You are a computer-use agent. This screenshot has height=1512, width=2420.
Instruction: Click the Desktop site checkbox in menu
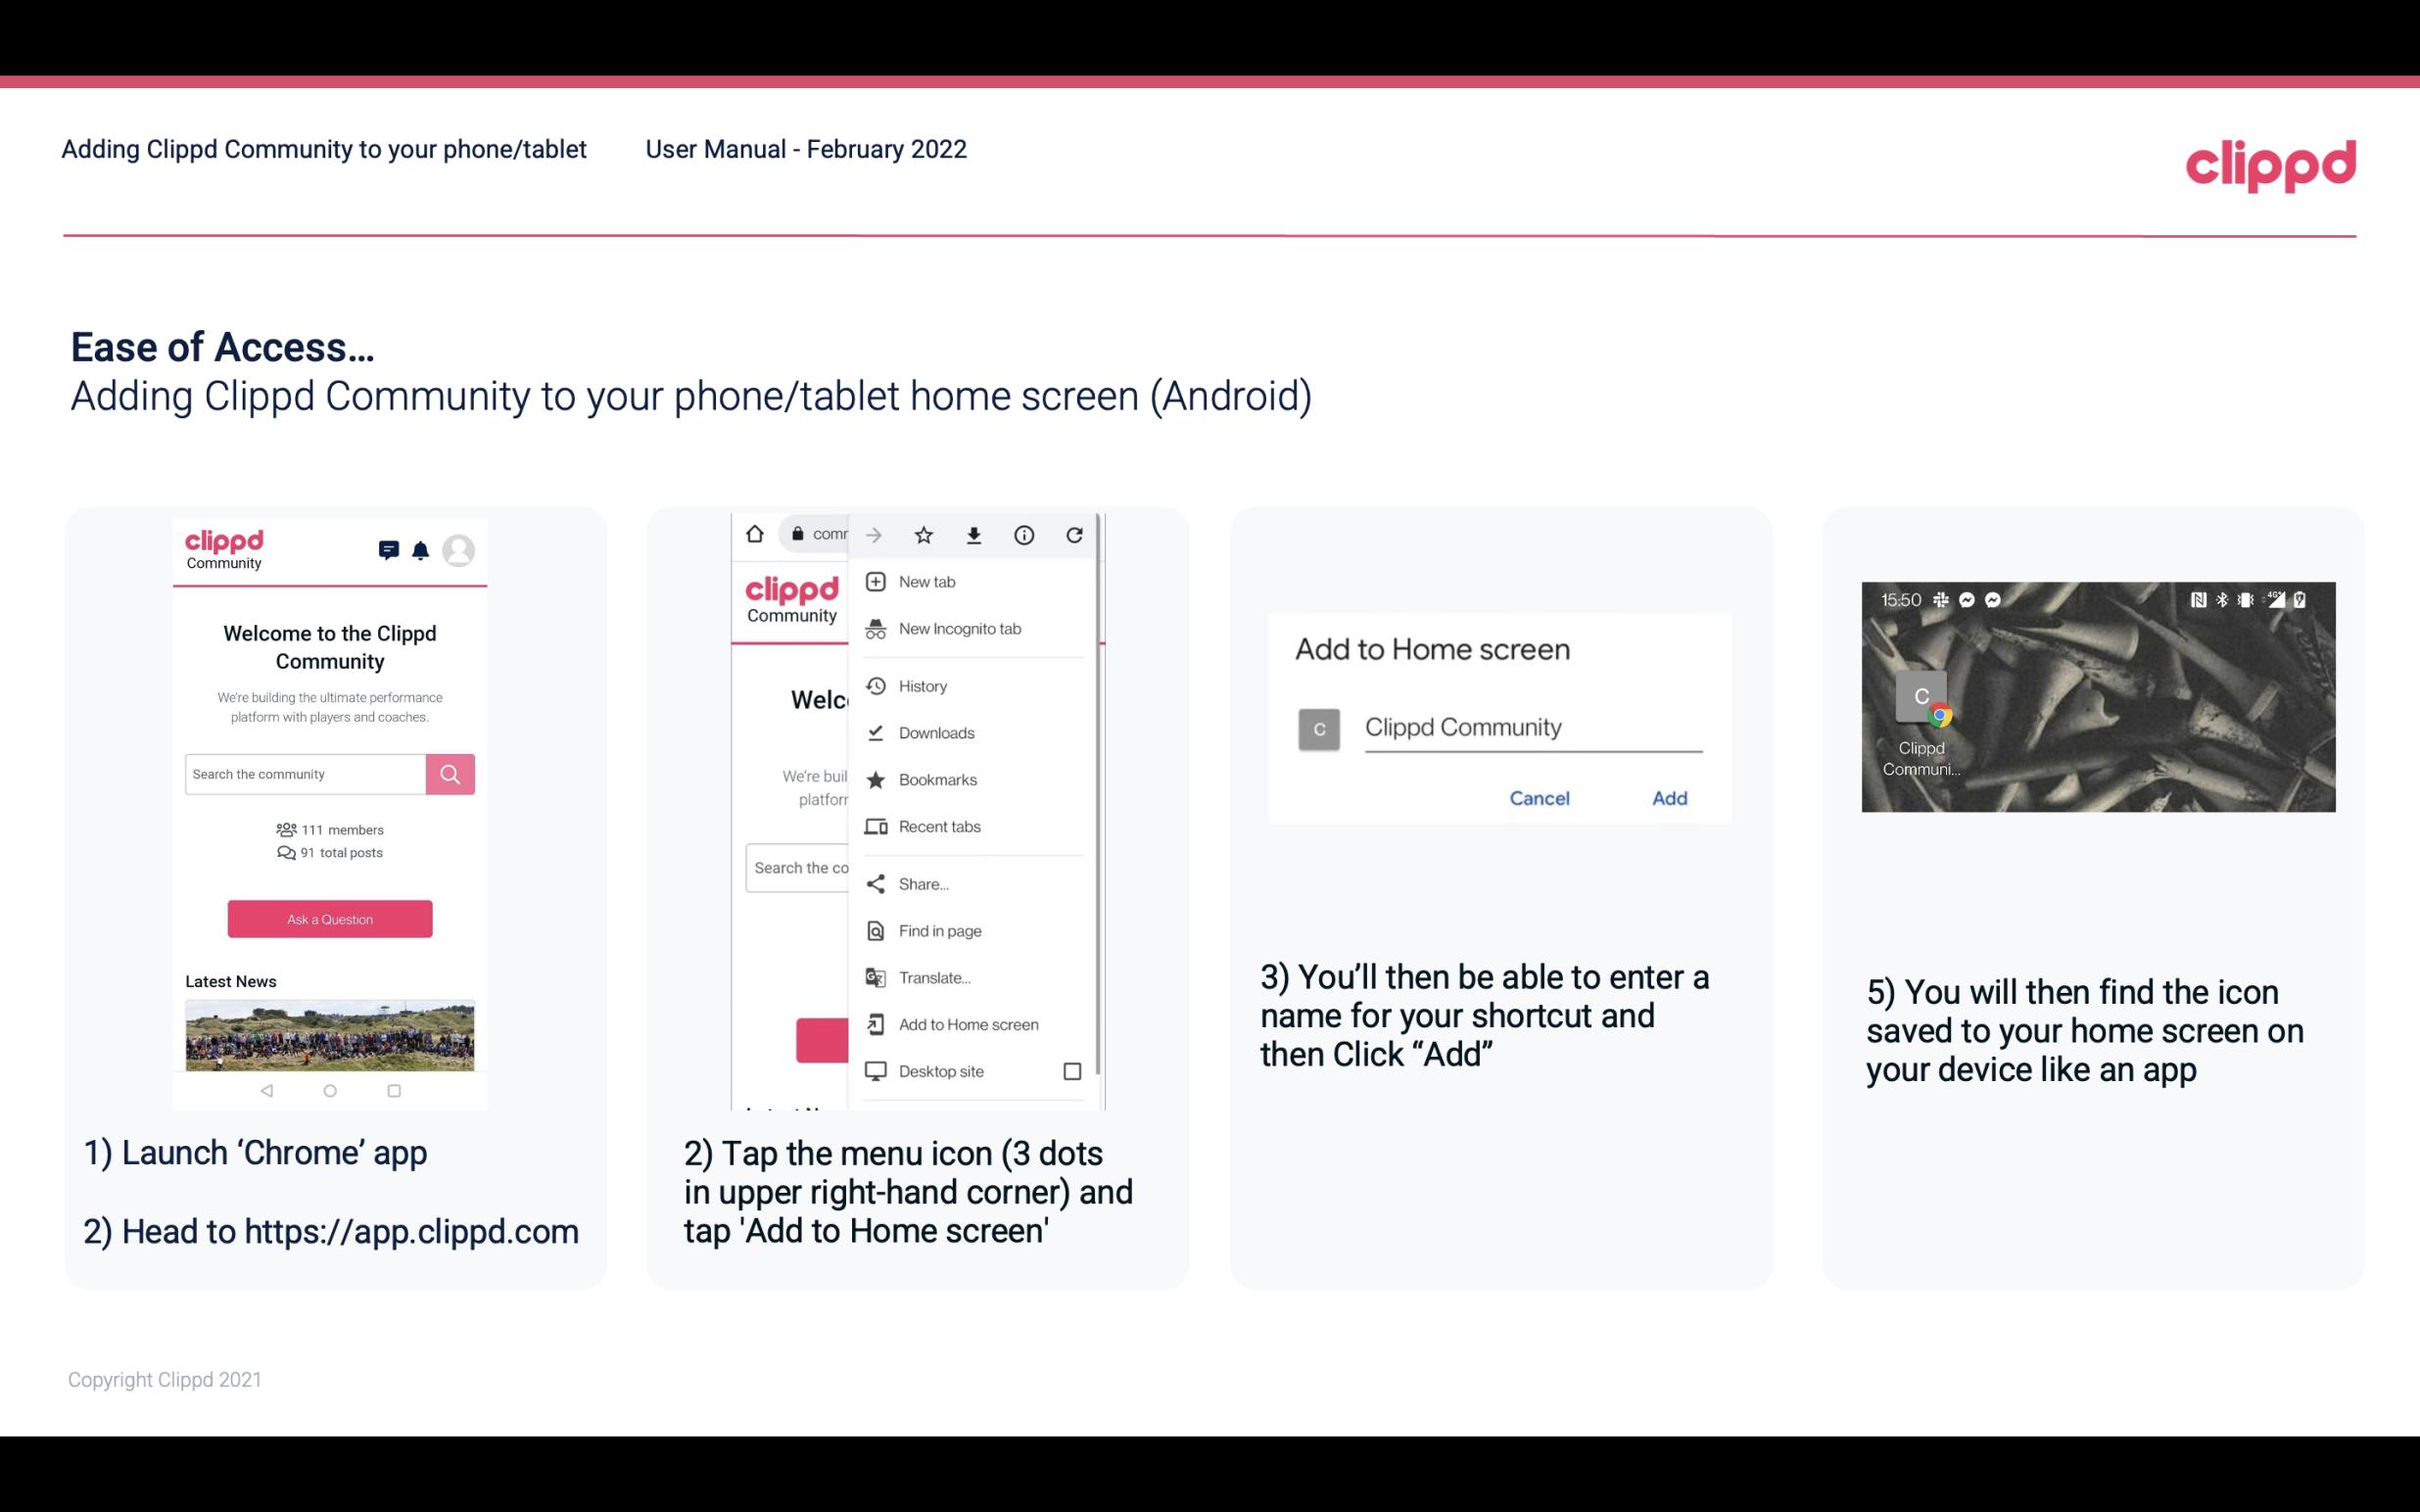tap(1073, 1069)
